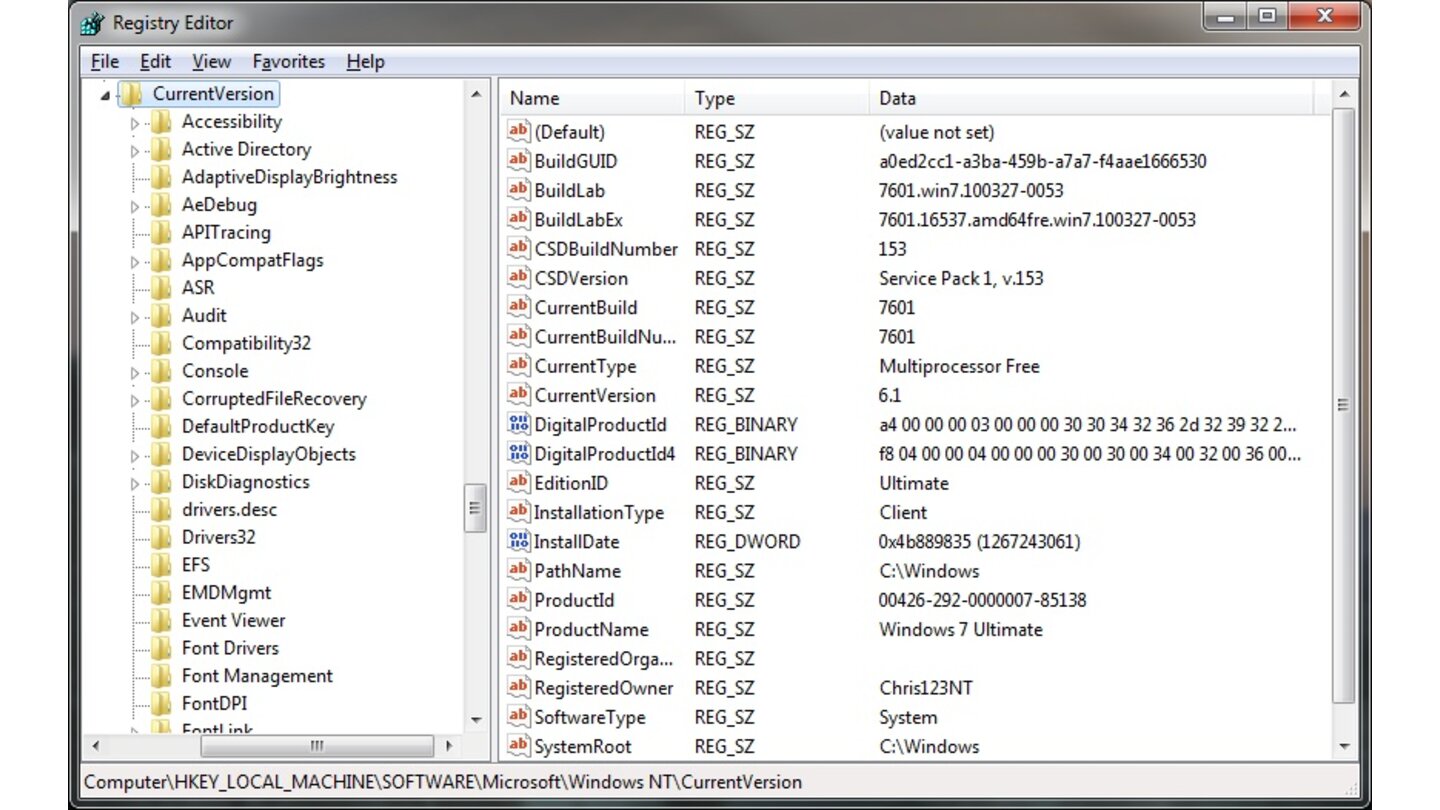Image resolution: width=1440 pixels, height=810 pixels.
Task: Click the values pane scroll-down arrow
Action: click(x=1343, y=746)
